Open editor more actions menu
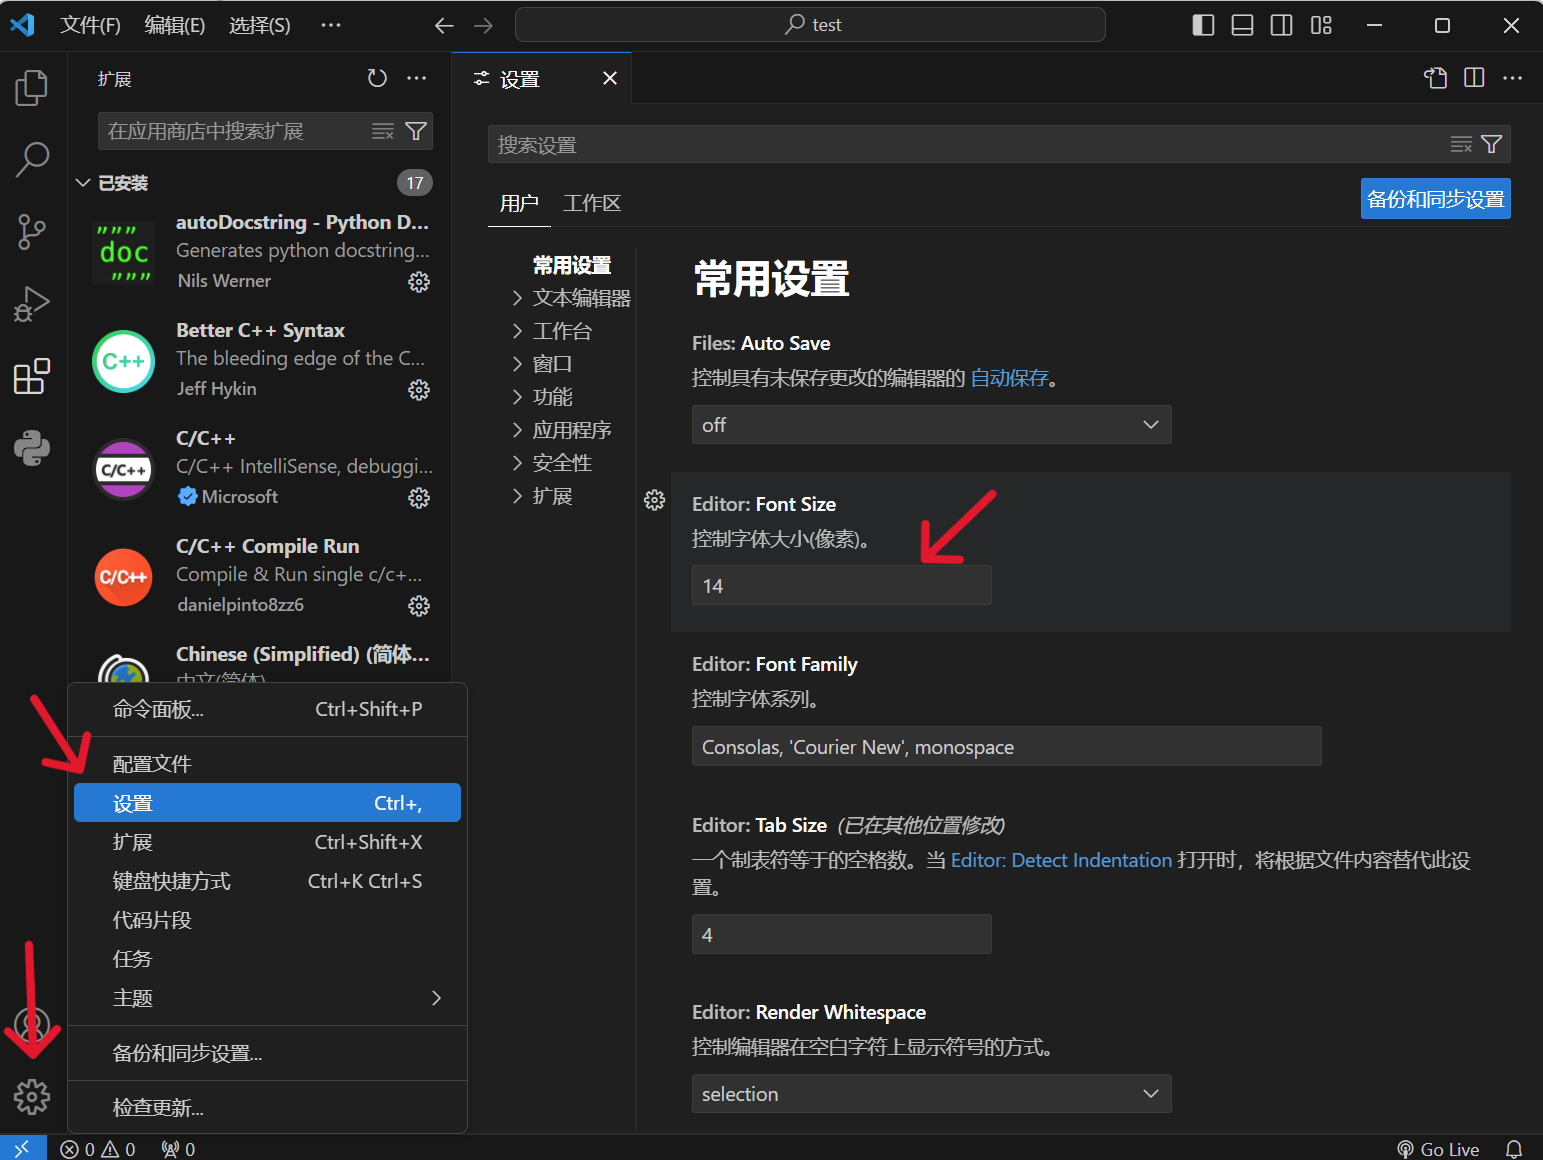This screenshot has height=1160, width=1543. pyautogui.click(x=1512, y=78)
